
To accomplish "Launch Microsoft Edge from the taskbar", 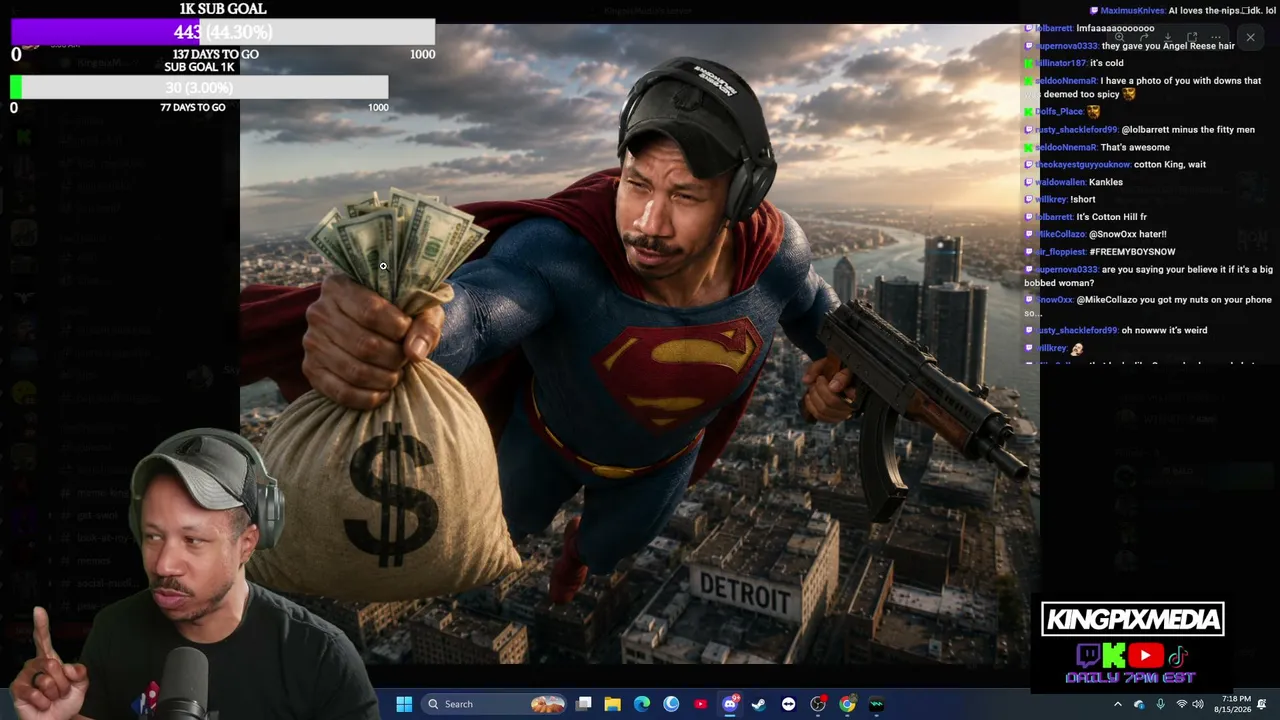I will 642,704.
